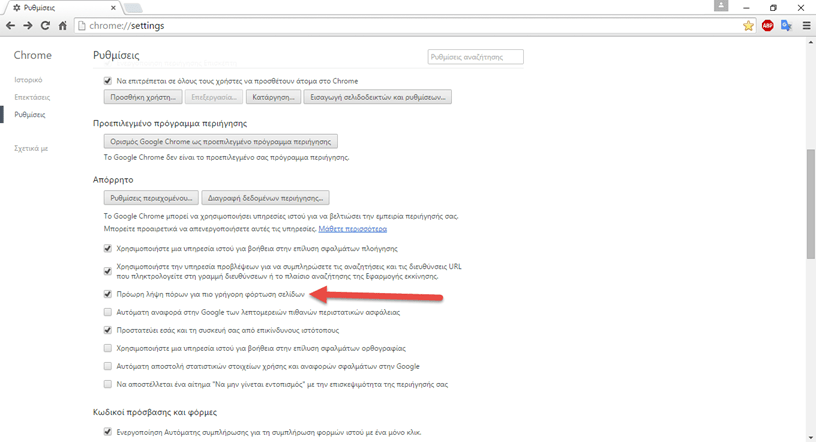Click the Προεπιλεγμένο πρόγραμμα περιήγησης heading
Screen dimensions: 816x442
(170, 123)
